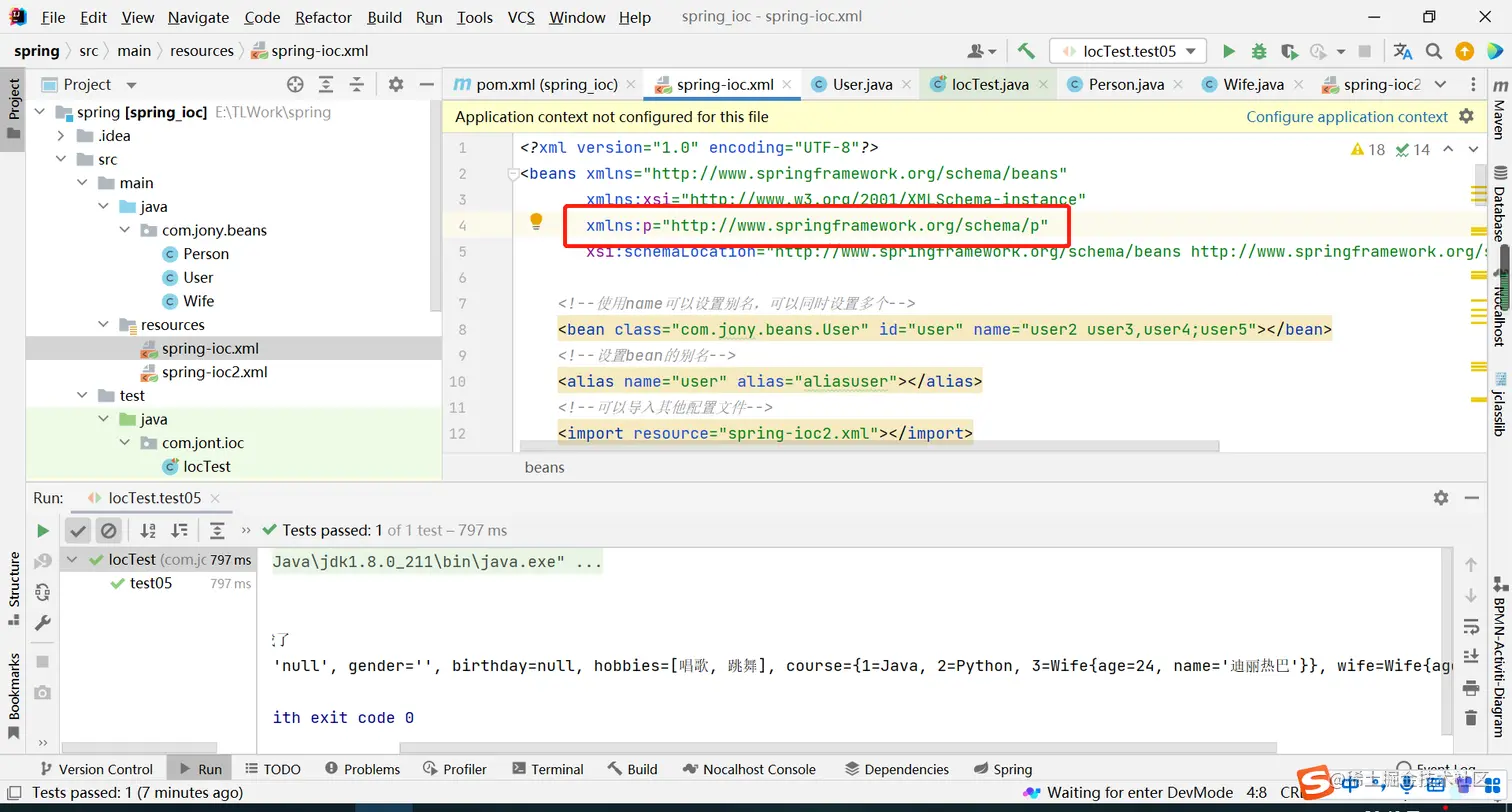Image resolution: width=1512 pixels, height=812 pixels.
Task: Toggle scroll to end of console
Action: coord(1471,656)
